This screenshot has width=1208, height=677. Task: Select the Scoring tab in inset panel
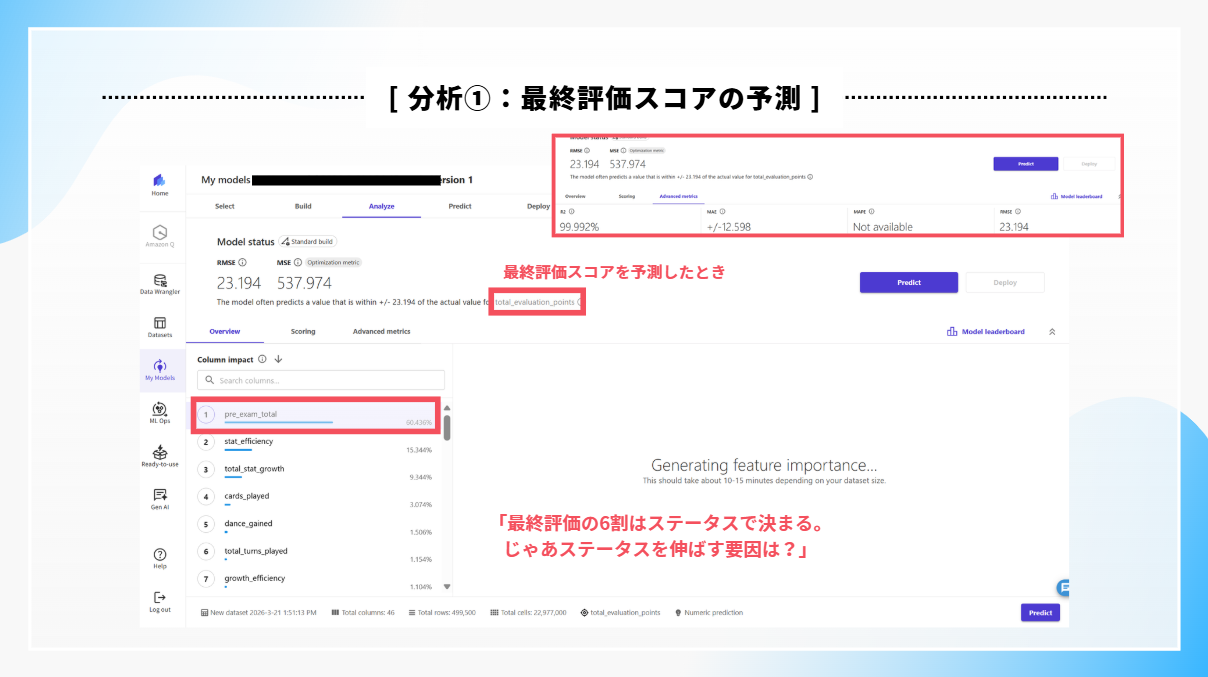pyautogui.click(x=627, y=196)
